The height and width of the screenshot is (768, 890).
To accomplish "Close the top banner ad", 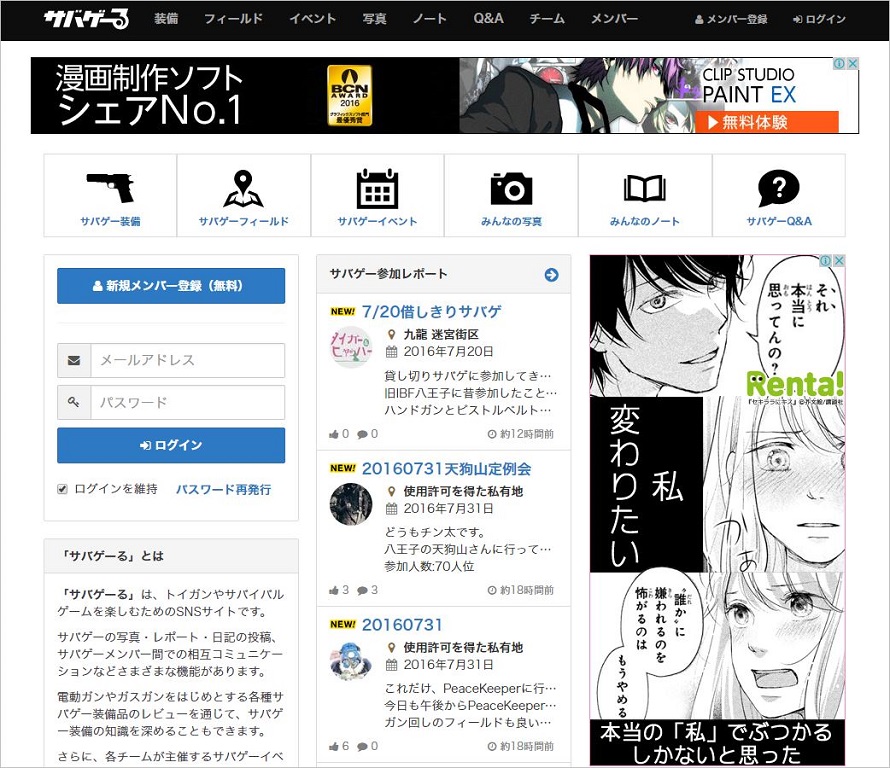I will point(852,64).
